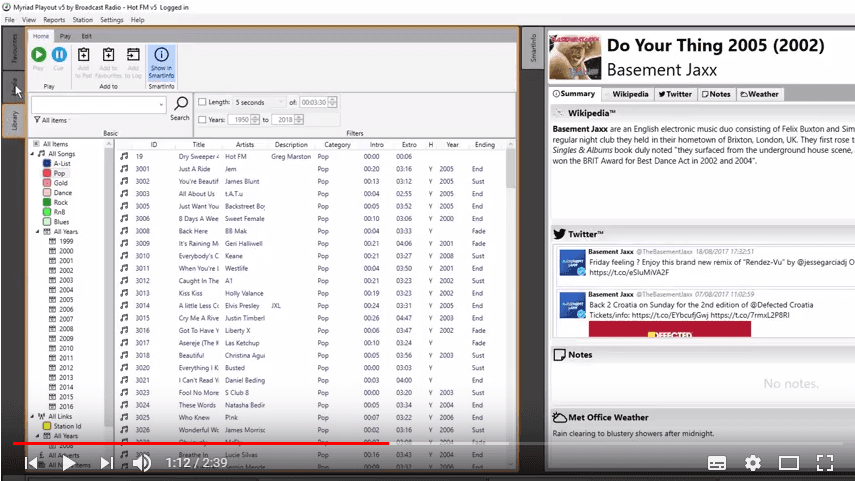The height and width of the screenshot is (481, 855).
Task: Open the Station menu
Action: [82, 20]
